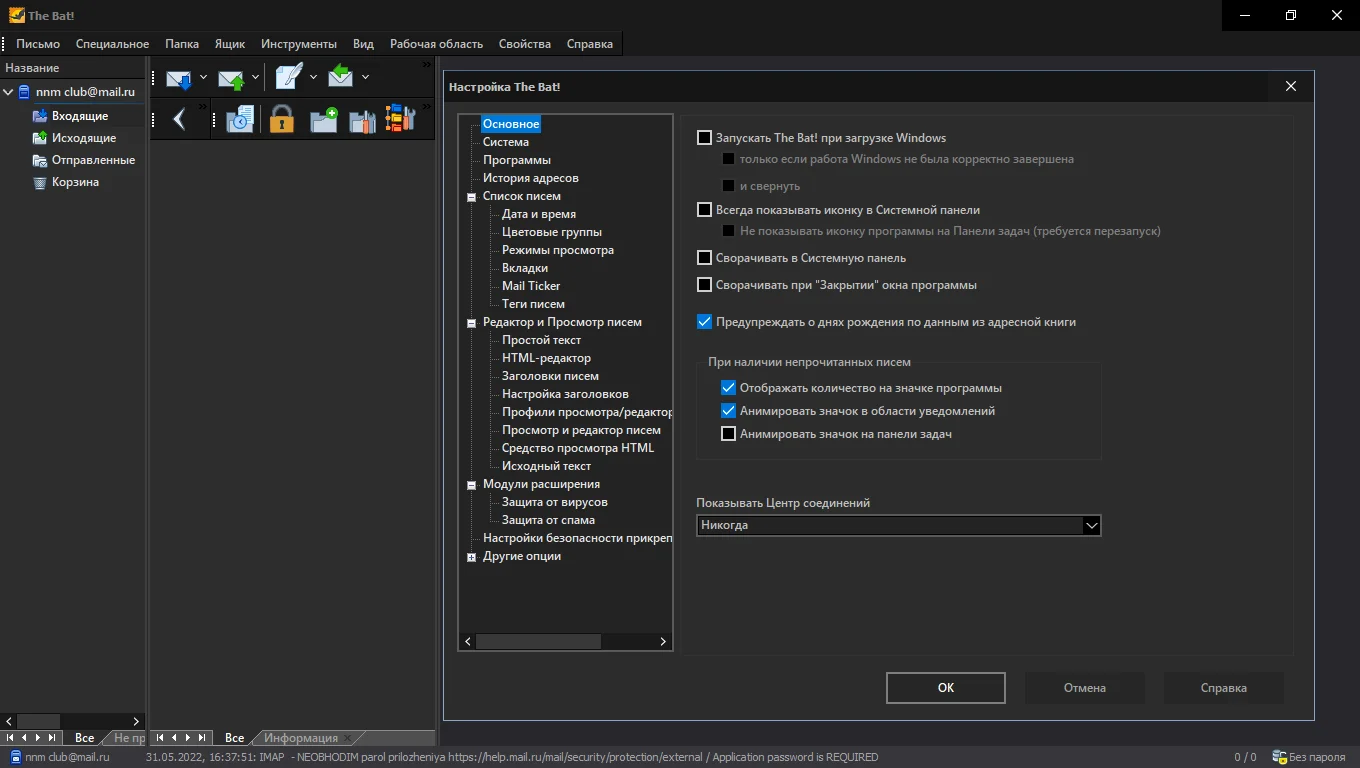Jump to first item in folder pane navigator

pyautogui.click(x=10, y=738)
